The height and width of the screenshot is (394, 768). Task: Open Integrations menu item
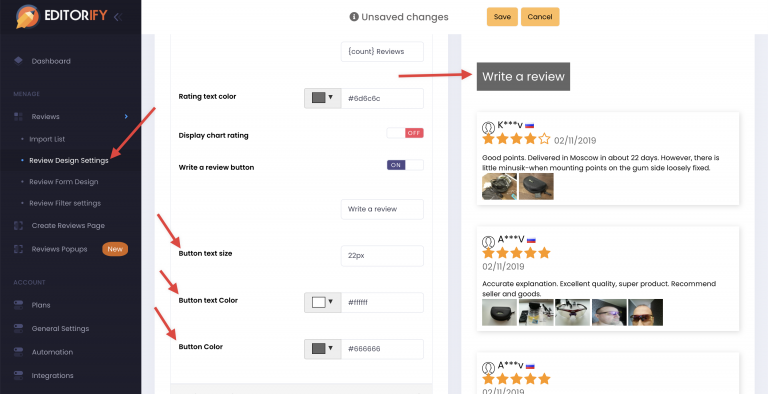52,375
